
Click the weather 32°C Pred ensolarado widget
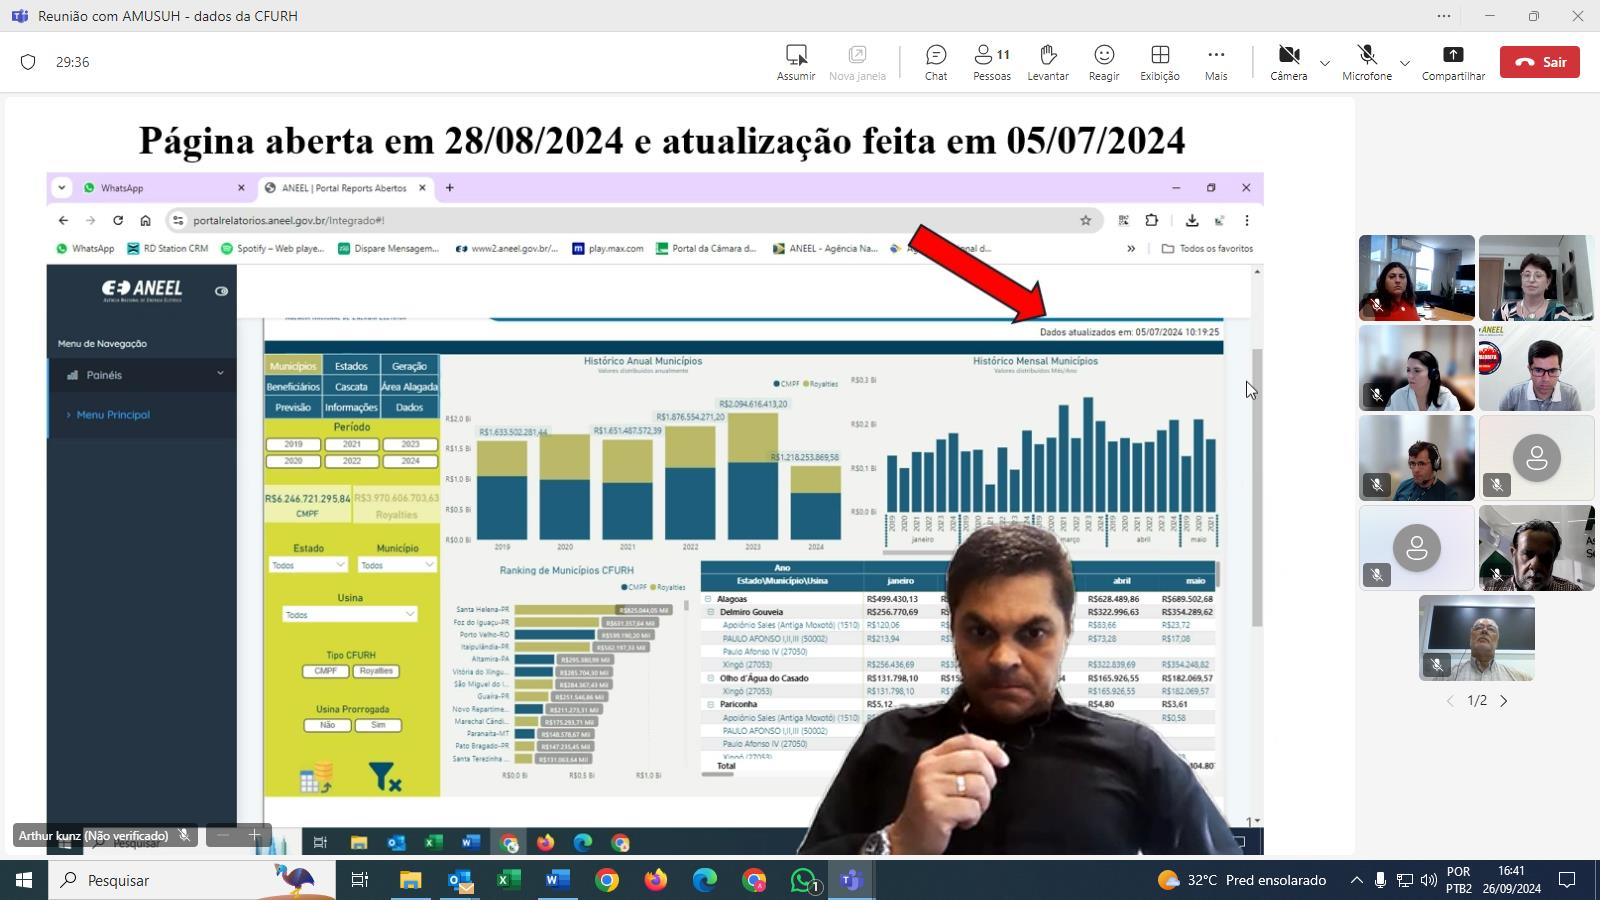click(1241, 880)
